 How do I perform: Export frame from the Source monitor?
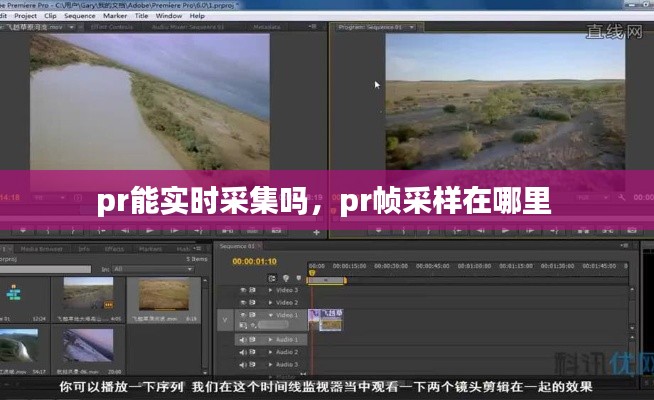click(x=276, y=230)
